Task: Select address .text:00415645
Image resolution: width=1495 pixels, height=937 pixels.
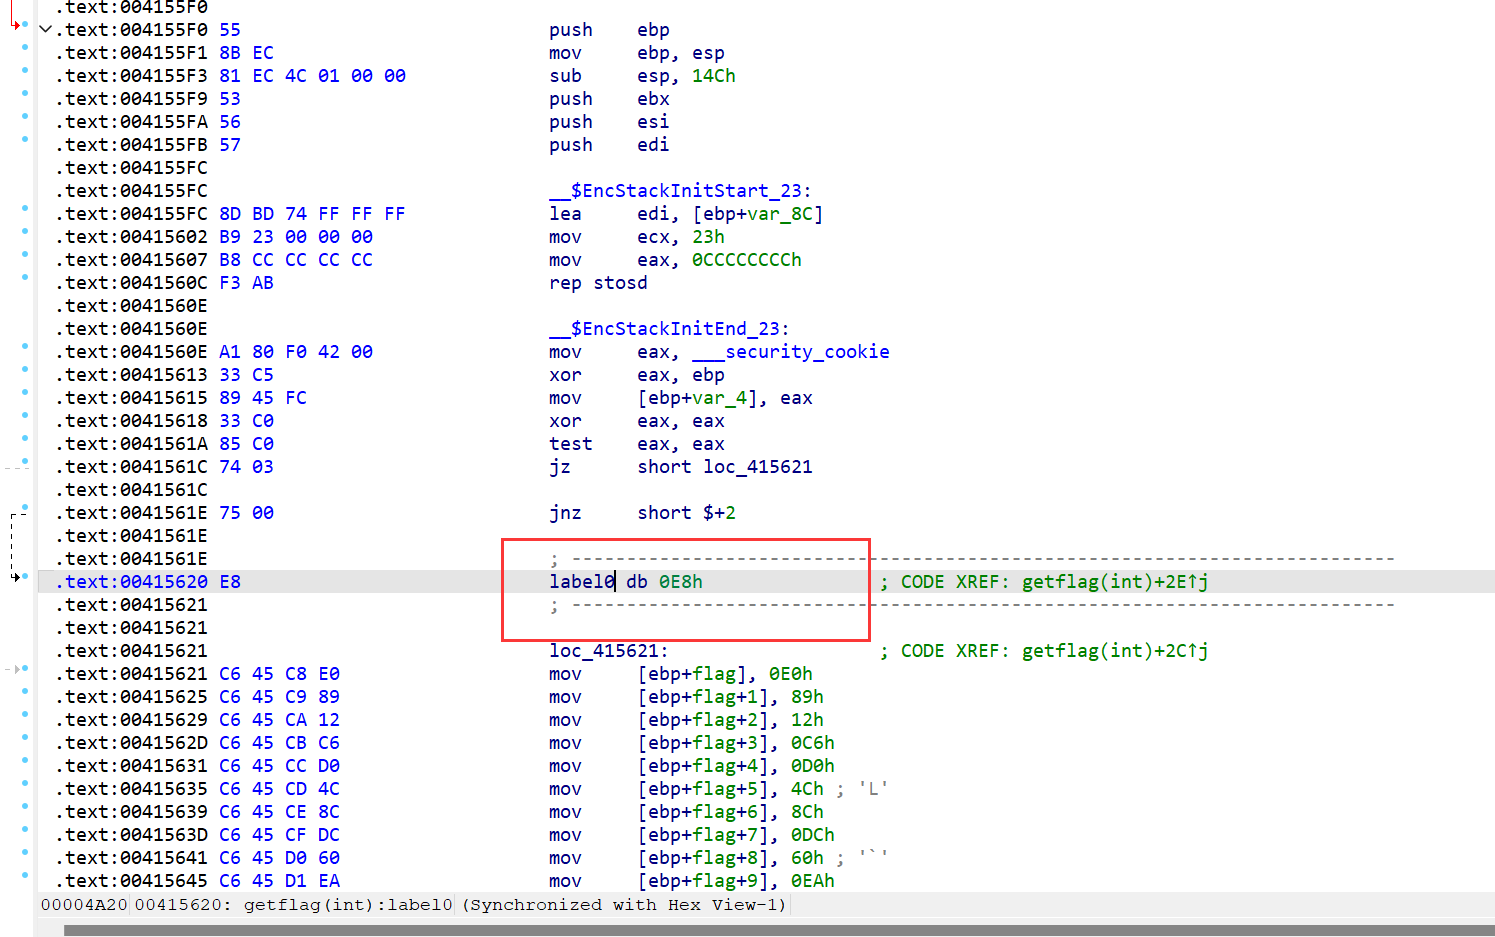Action: point(133,881)
